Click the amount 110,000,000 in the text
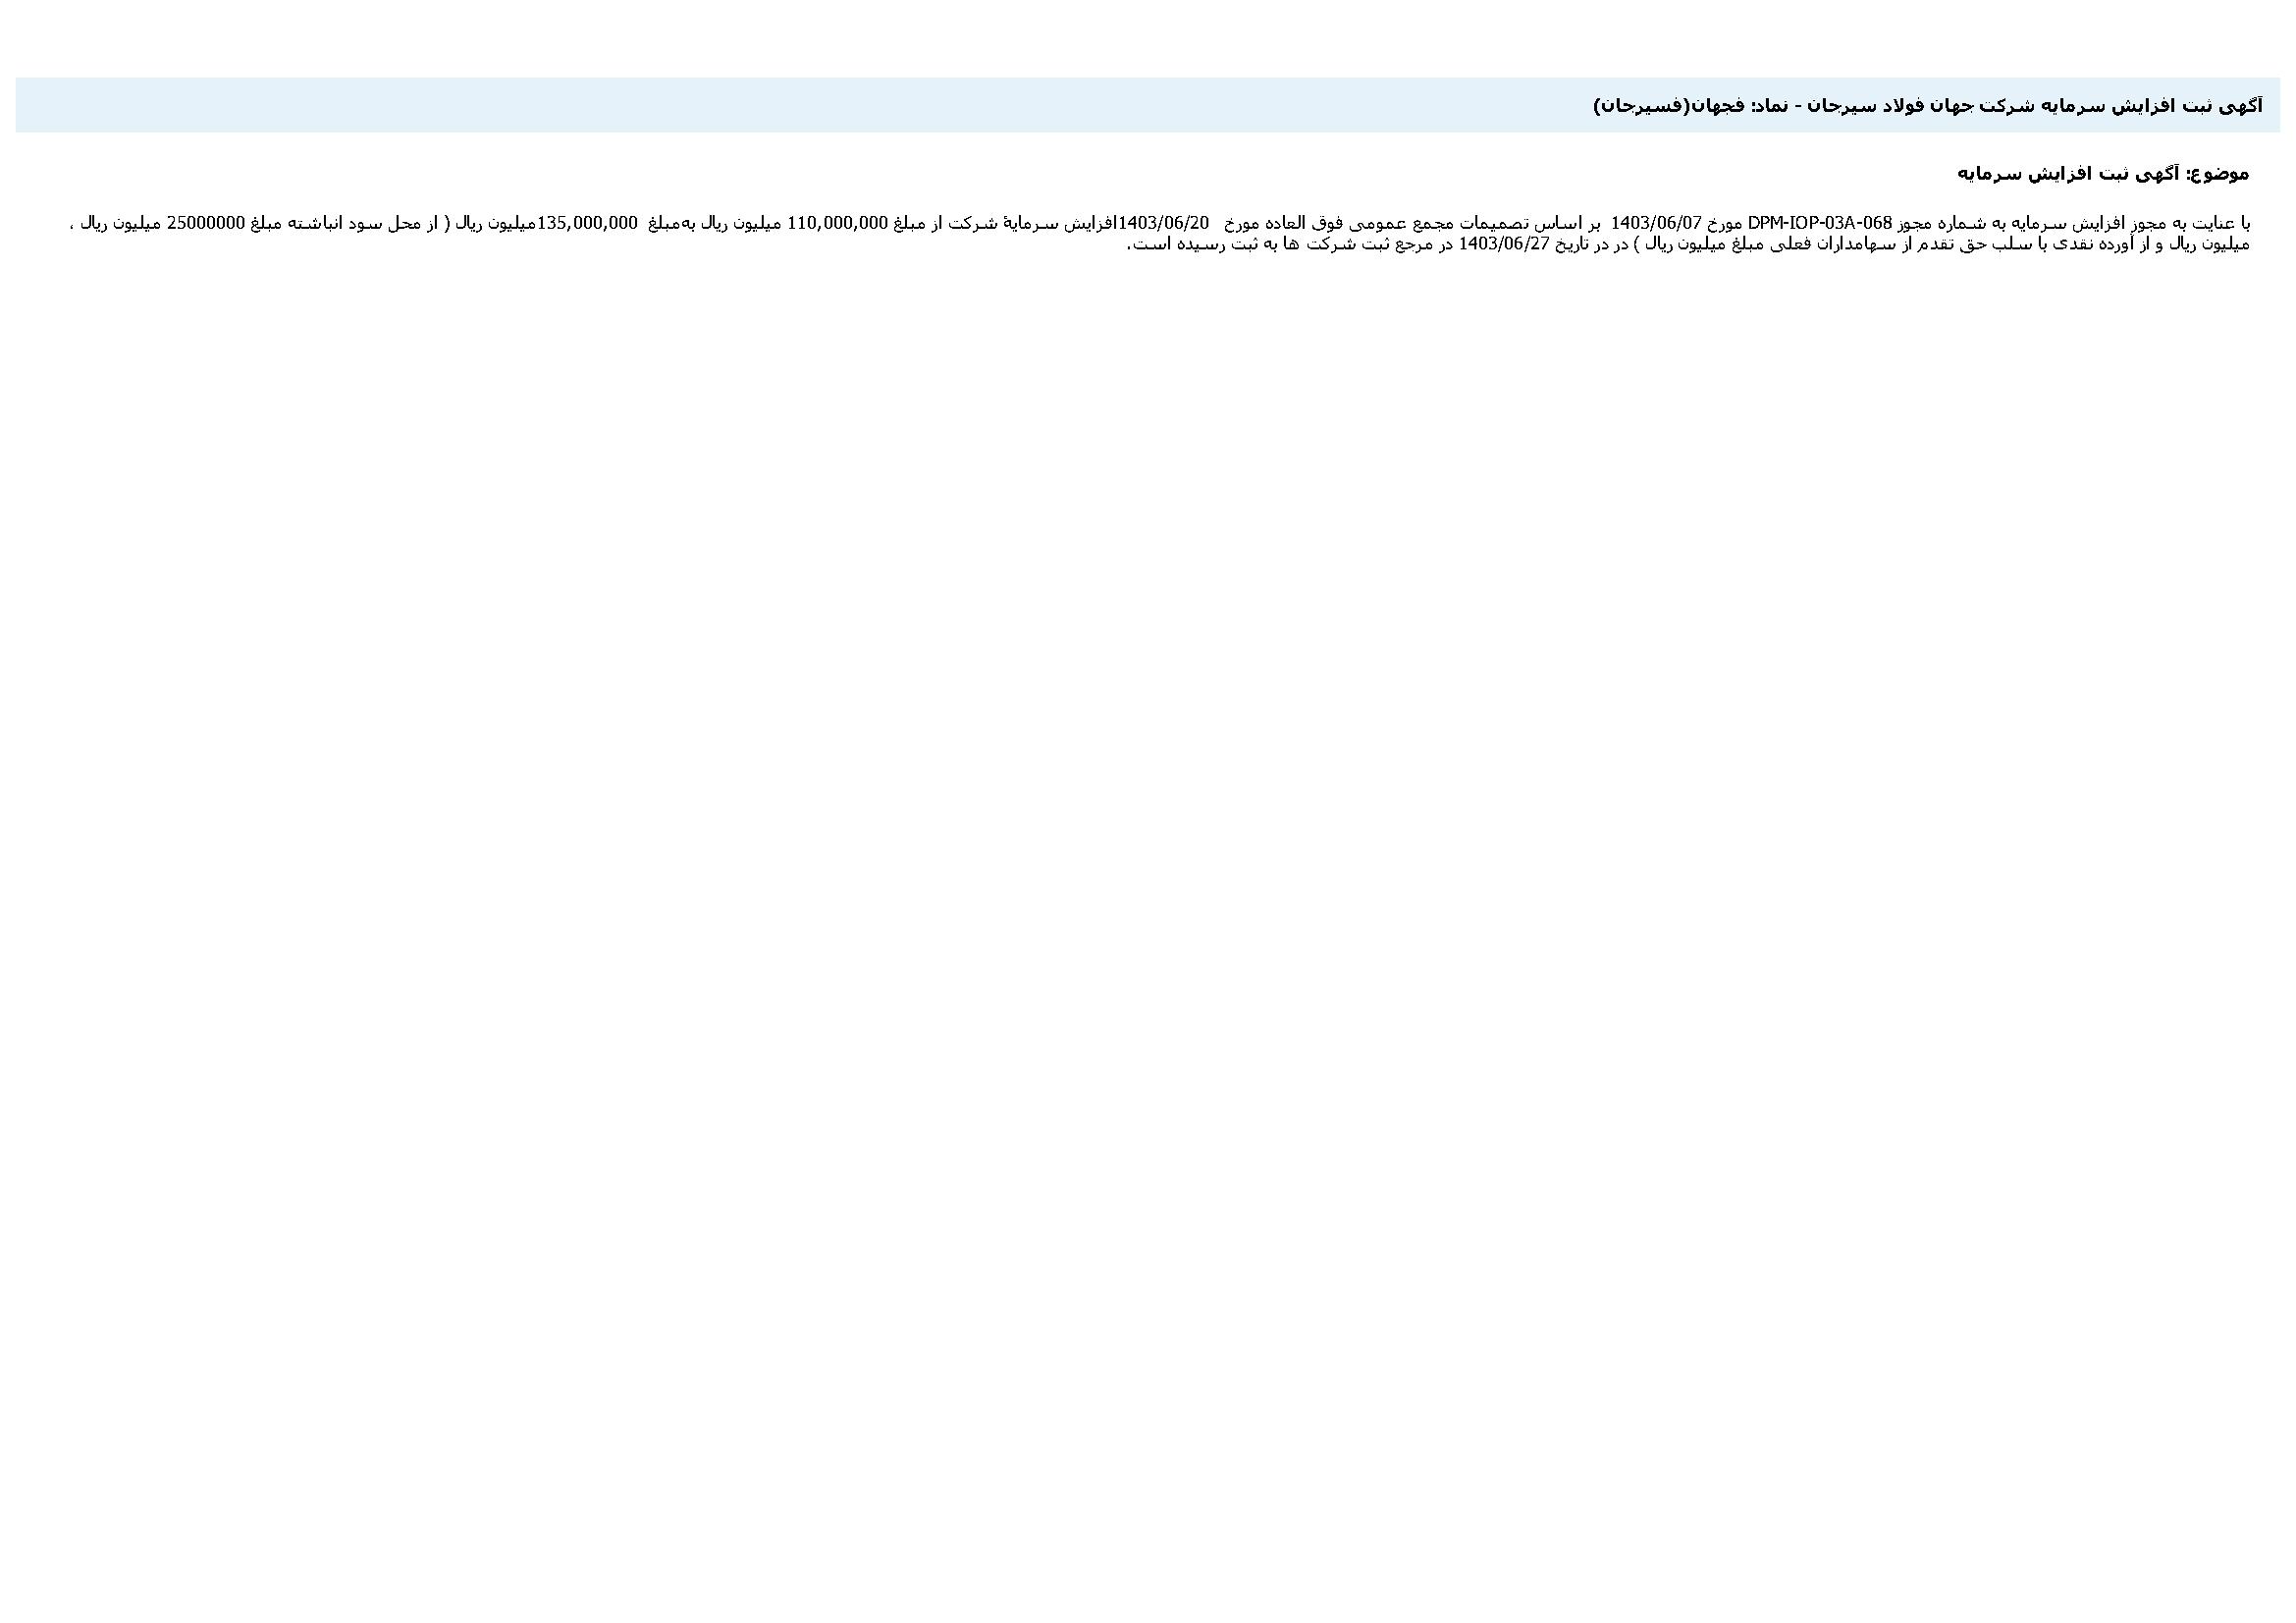This screenshot has width=2296, height=1623. pyautogui.click(x=837, y=222)
